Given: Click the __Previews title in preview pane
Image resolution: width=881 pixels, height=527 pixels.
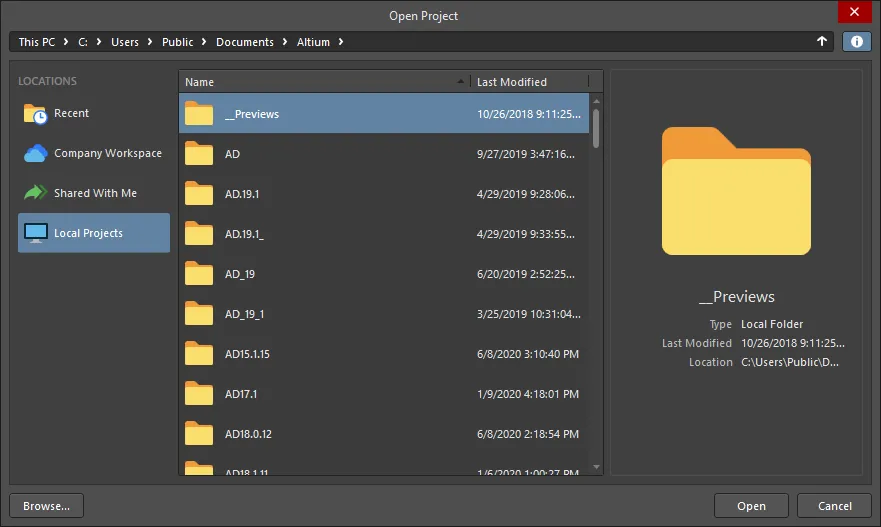Looking at the screenshot, I should pyautogui.click(x=736, y=297).
